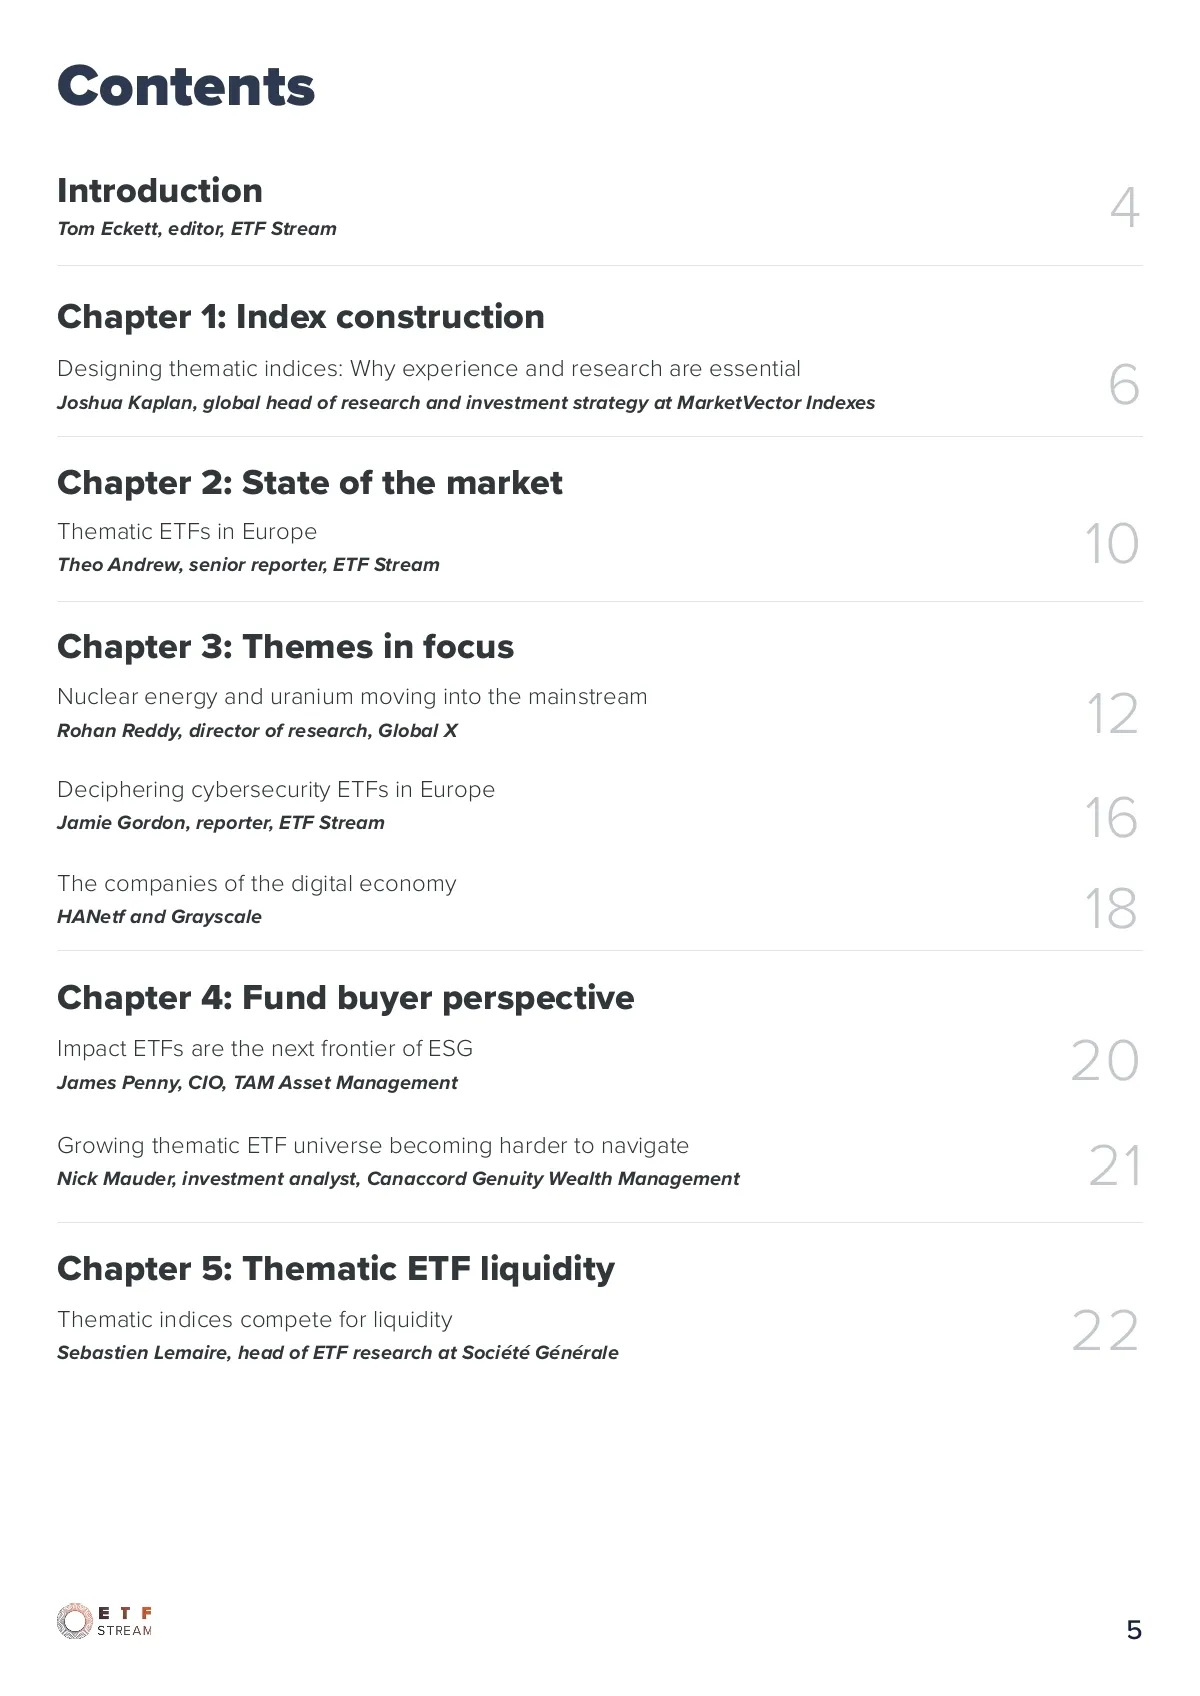1200x1696 pixels.
Task: Open the Introduction section heading
Action: (160, 191)
